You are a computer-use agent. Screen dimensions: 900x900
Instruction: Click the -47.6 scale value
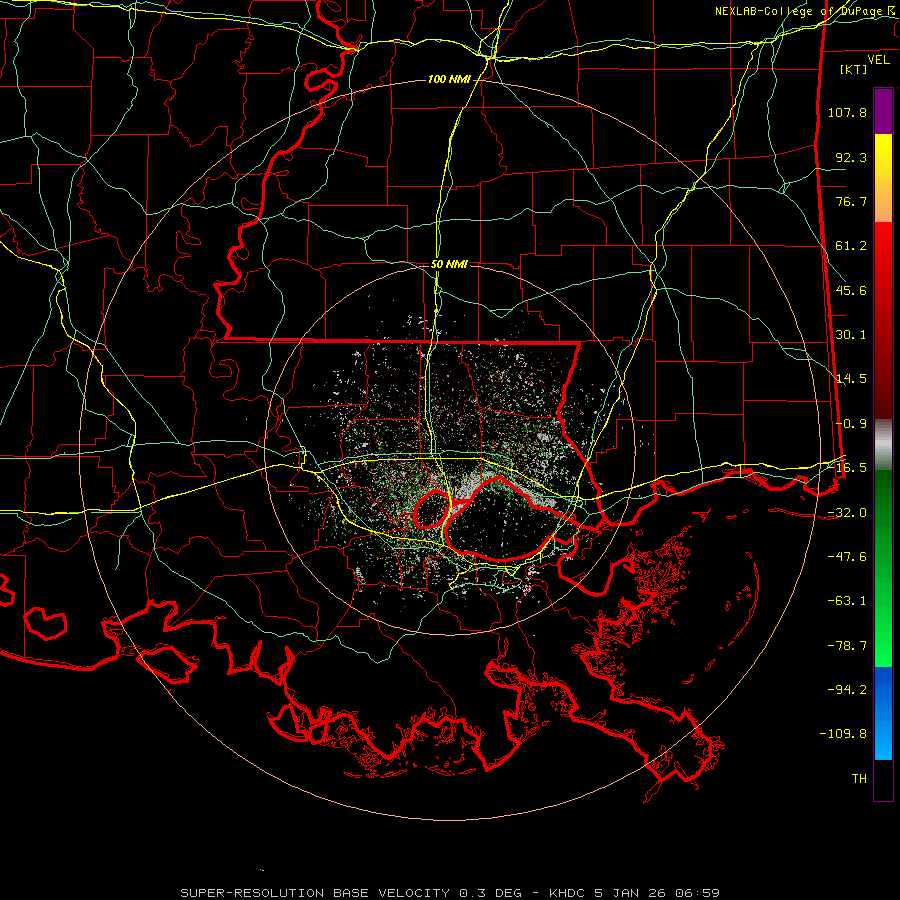(x=847, y=557)
